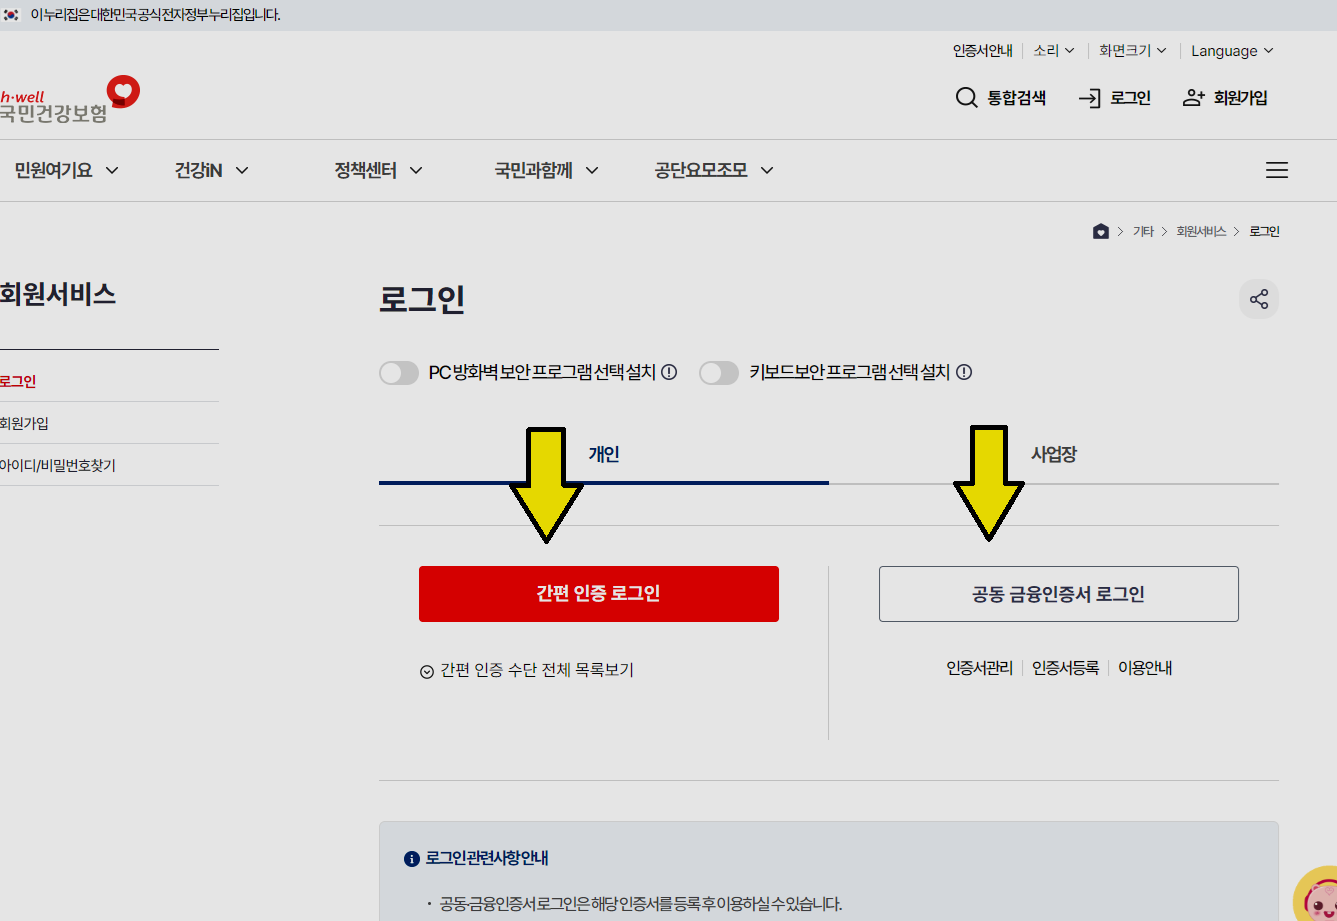This screenshot has height=921, width=1337.
Task: Open the 소리 dropdown
Action: point(1048,50)
